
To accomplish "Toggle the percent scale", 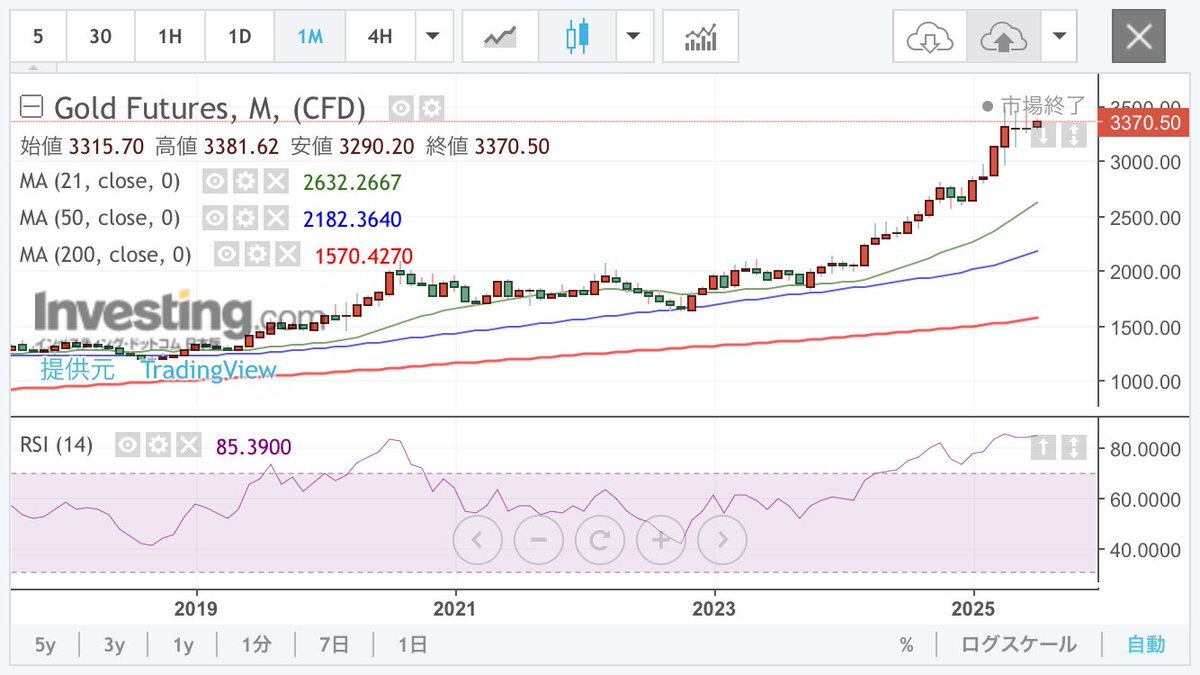I will (x=906, y=645).
